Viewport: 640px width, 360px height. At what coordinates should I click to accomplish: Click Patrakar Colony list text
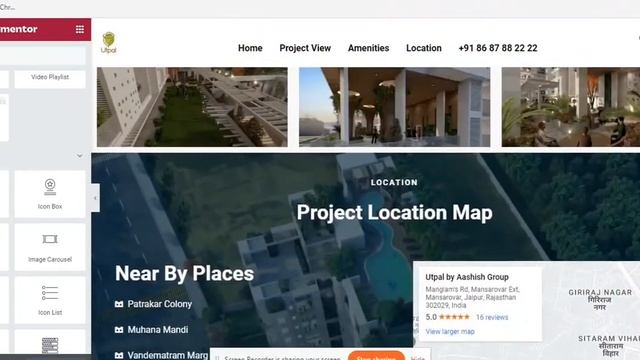tap(160, 304)
